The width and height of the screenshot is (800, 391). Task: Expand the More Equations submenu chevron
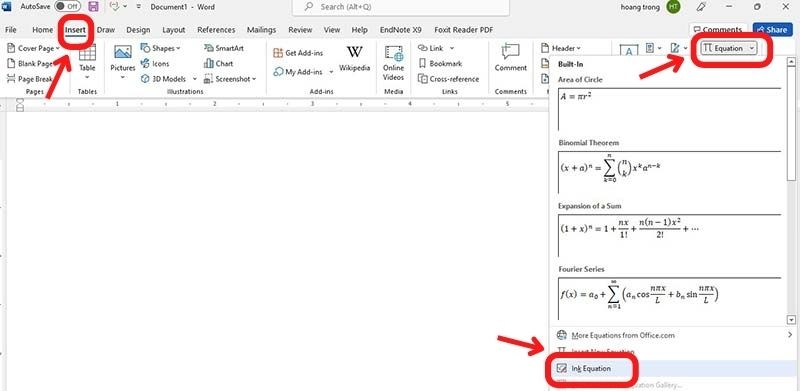click(x=790, y=335)
